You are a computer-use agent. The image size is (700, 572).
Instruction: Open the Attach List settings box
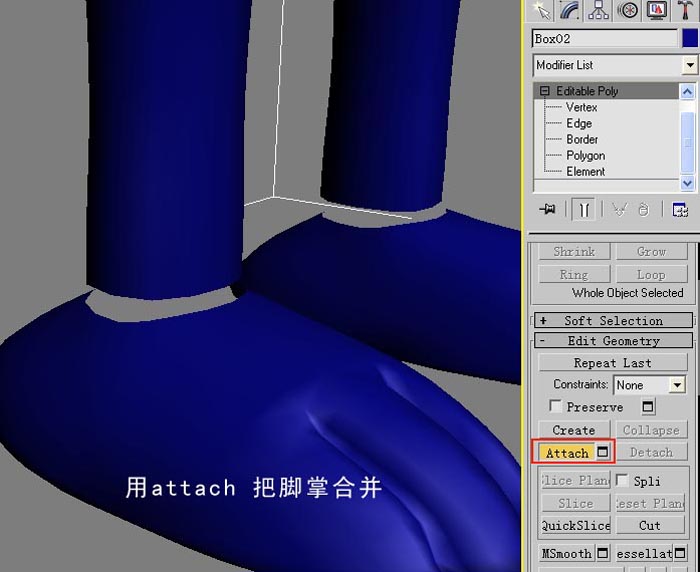603,452
